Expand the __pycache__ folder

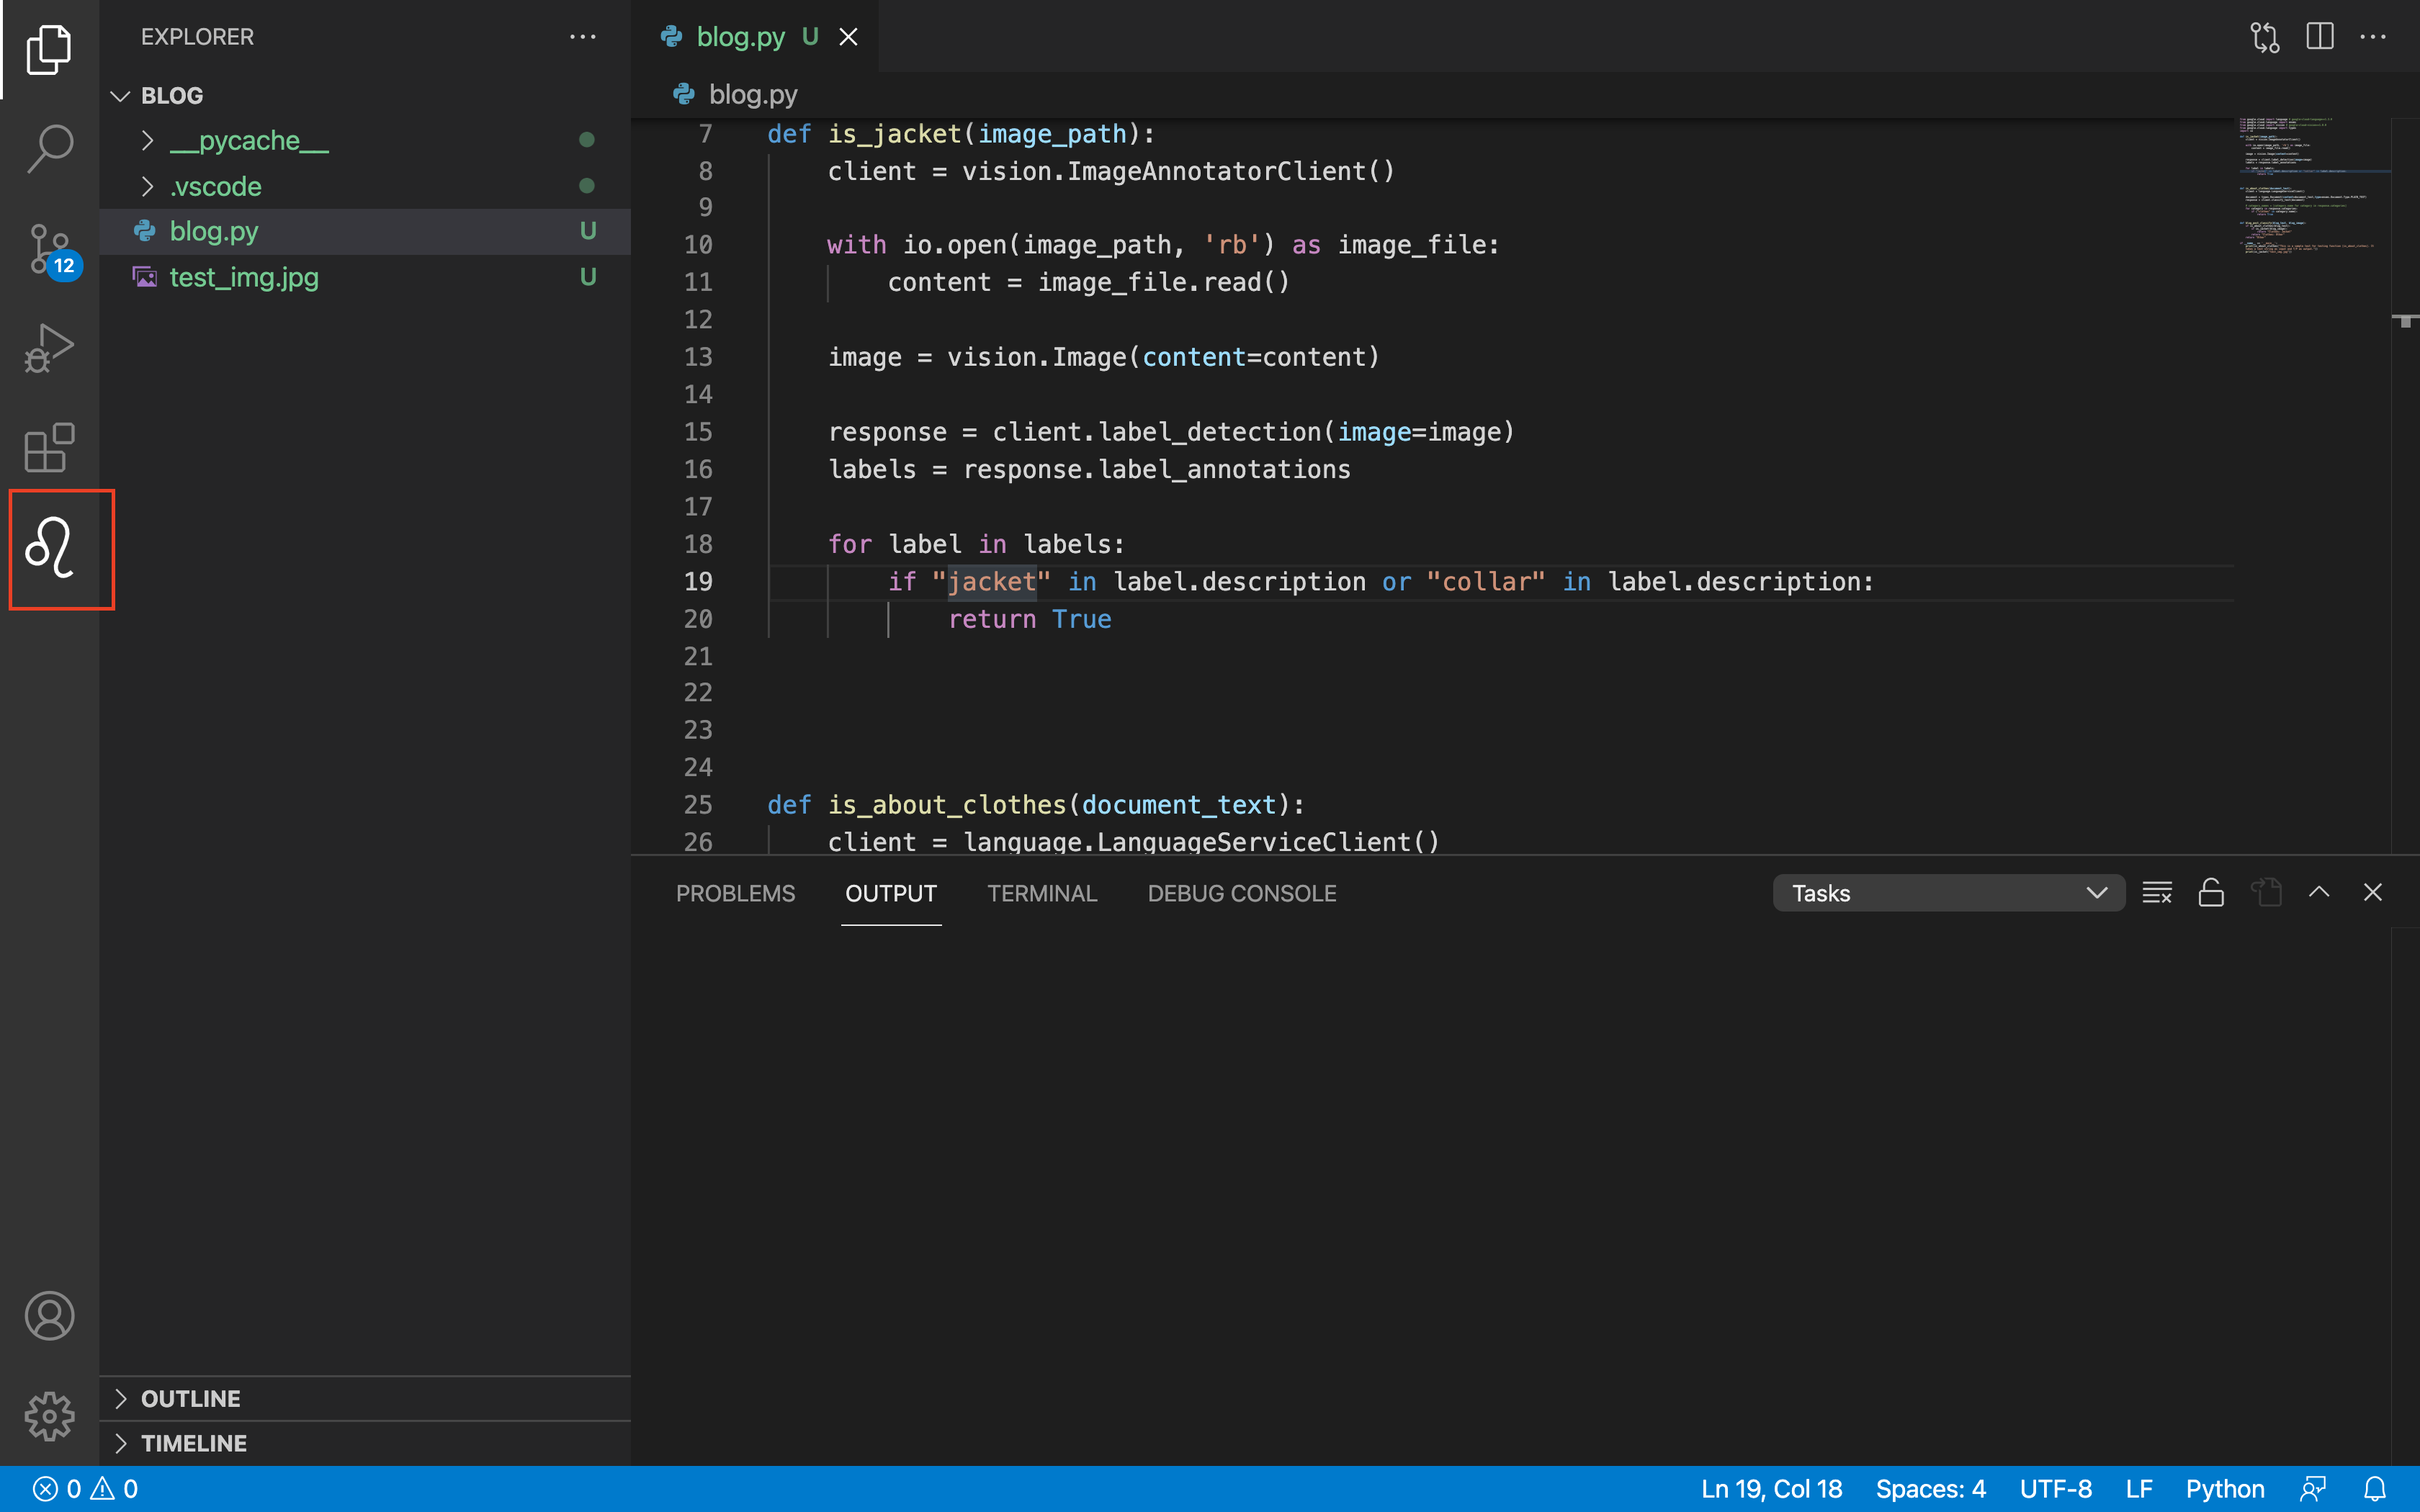[249, 140]
